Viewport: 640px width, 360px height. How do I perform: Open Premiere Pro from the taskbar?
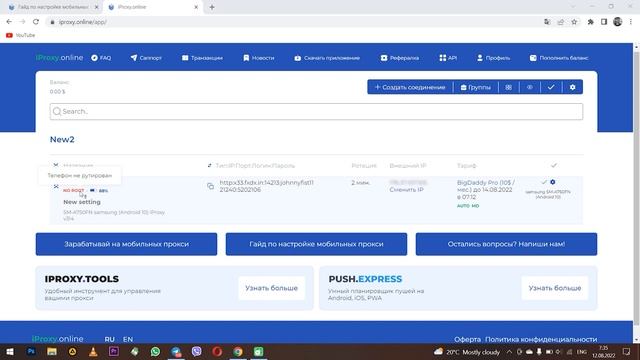click(x=114, y=351)
